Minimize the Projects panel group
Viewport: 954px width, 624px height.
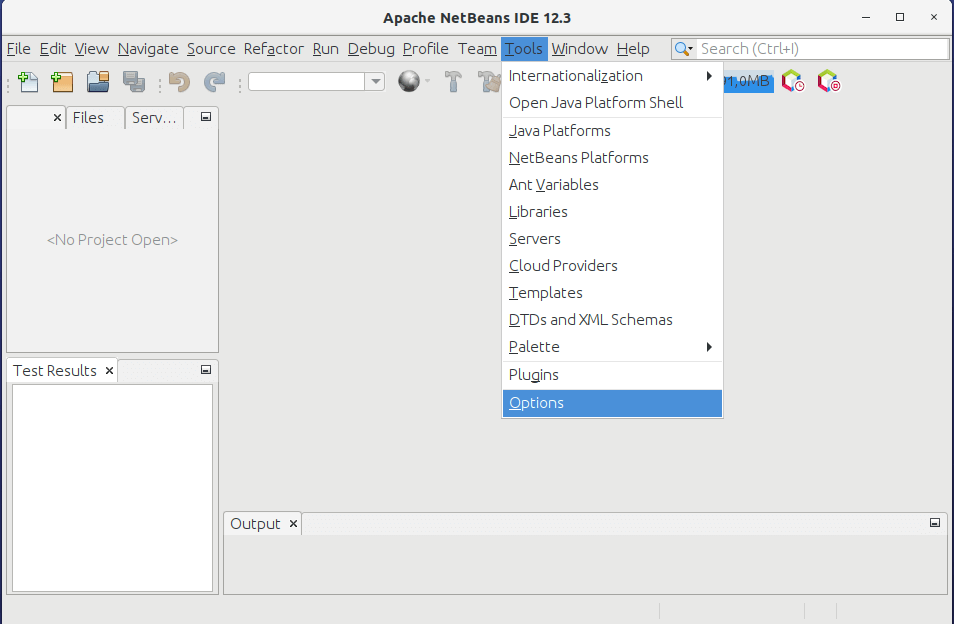(x=206, y=117)
